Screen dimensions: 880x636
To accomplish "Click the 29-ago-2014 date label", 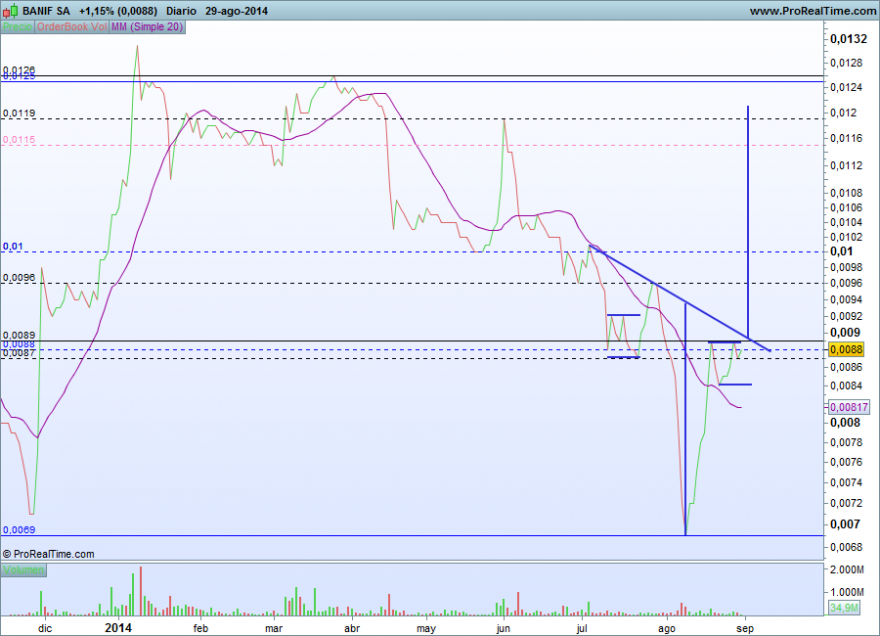I will (x=236, y=11).
